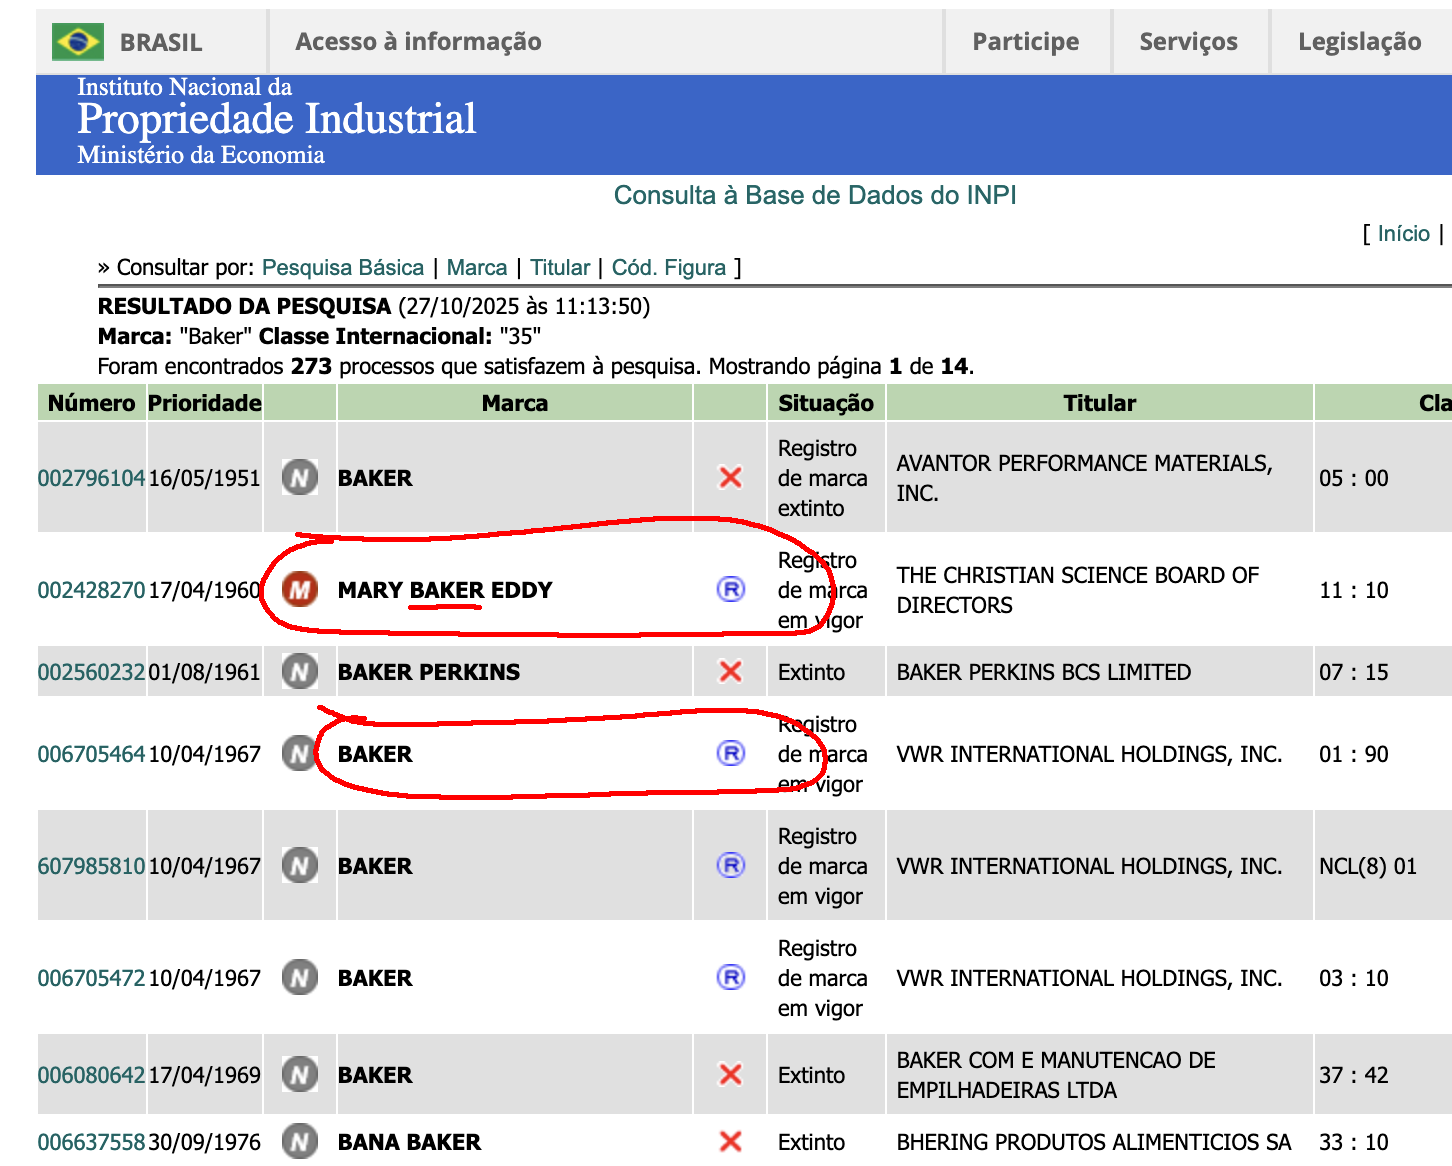Click the R icon in row 607985810

click(731, 866)
